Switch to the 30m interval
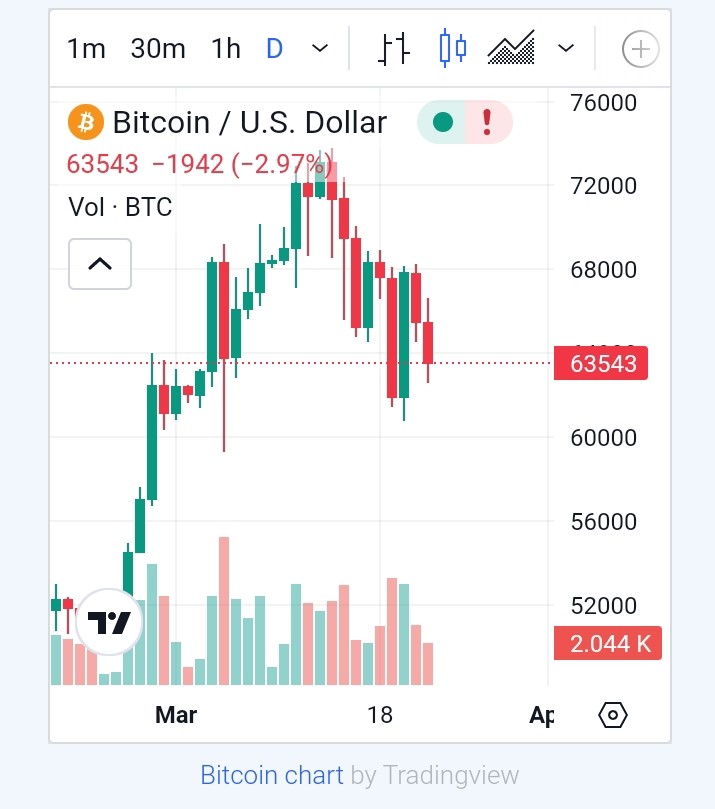 click(158, 49)
